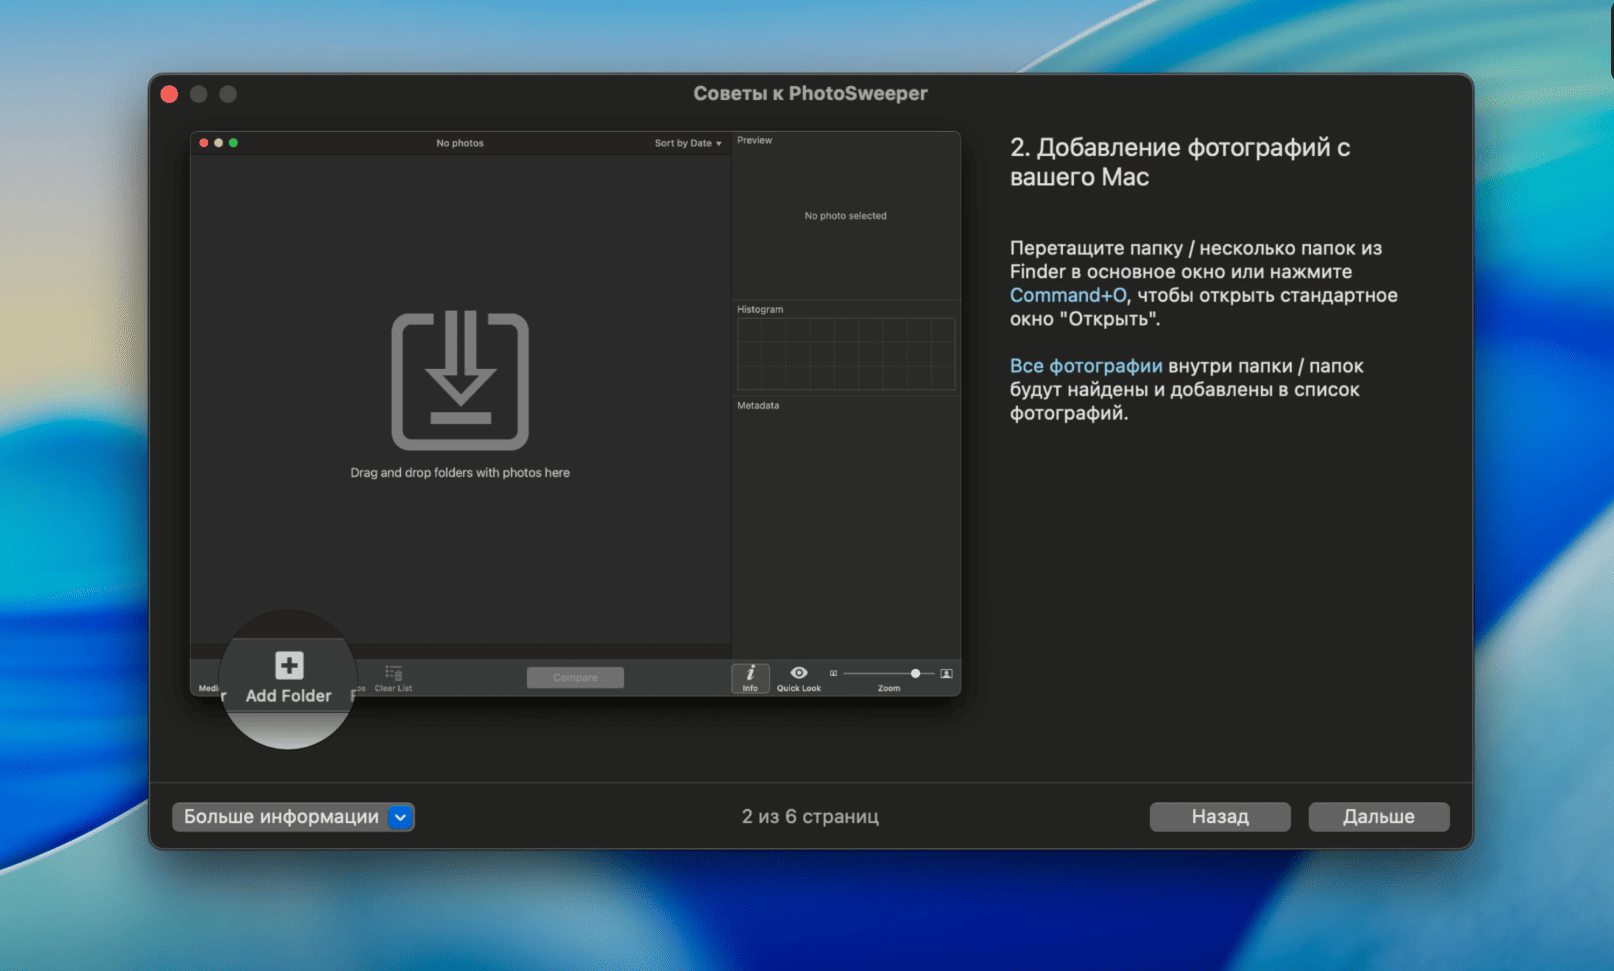Close the "Советы к PhotoSweeper" window
The height and width of the screenshot is (971, 1614).
170,94
